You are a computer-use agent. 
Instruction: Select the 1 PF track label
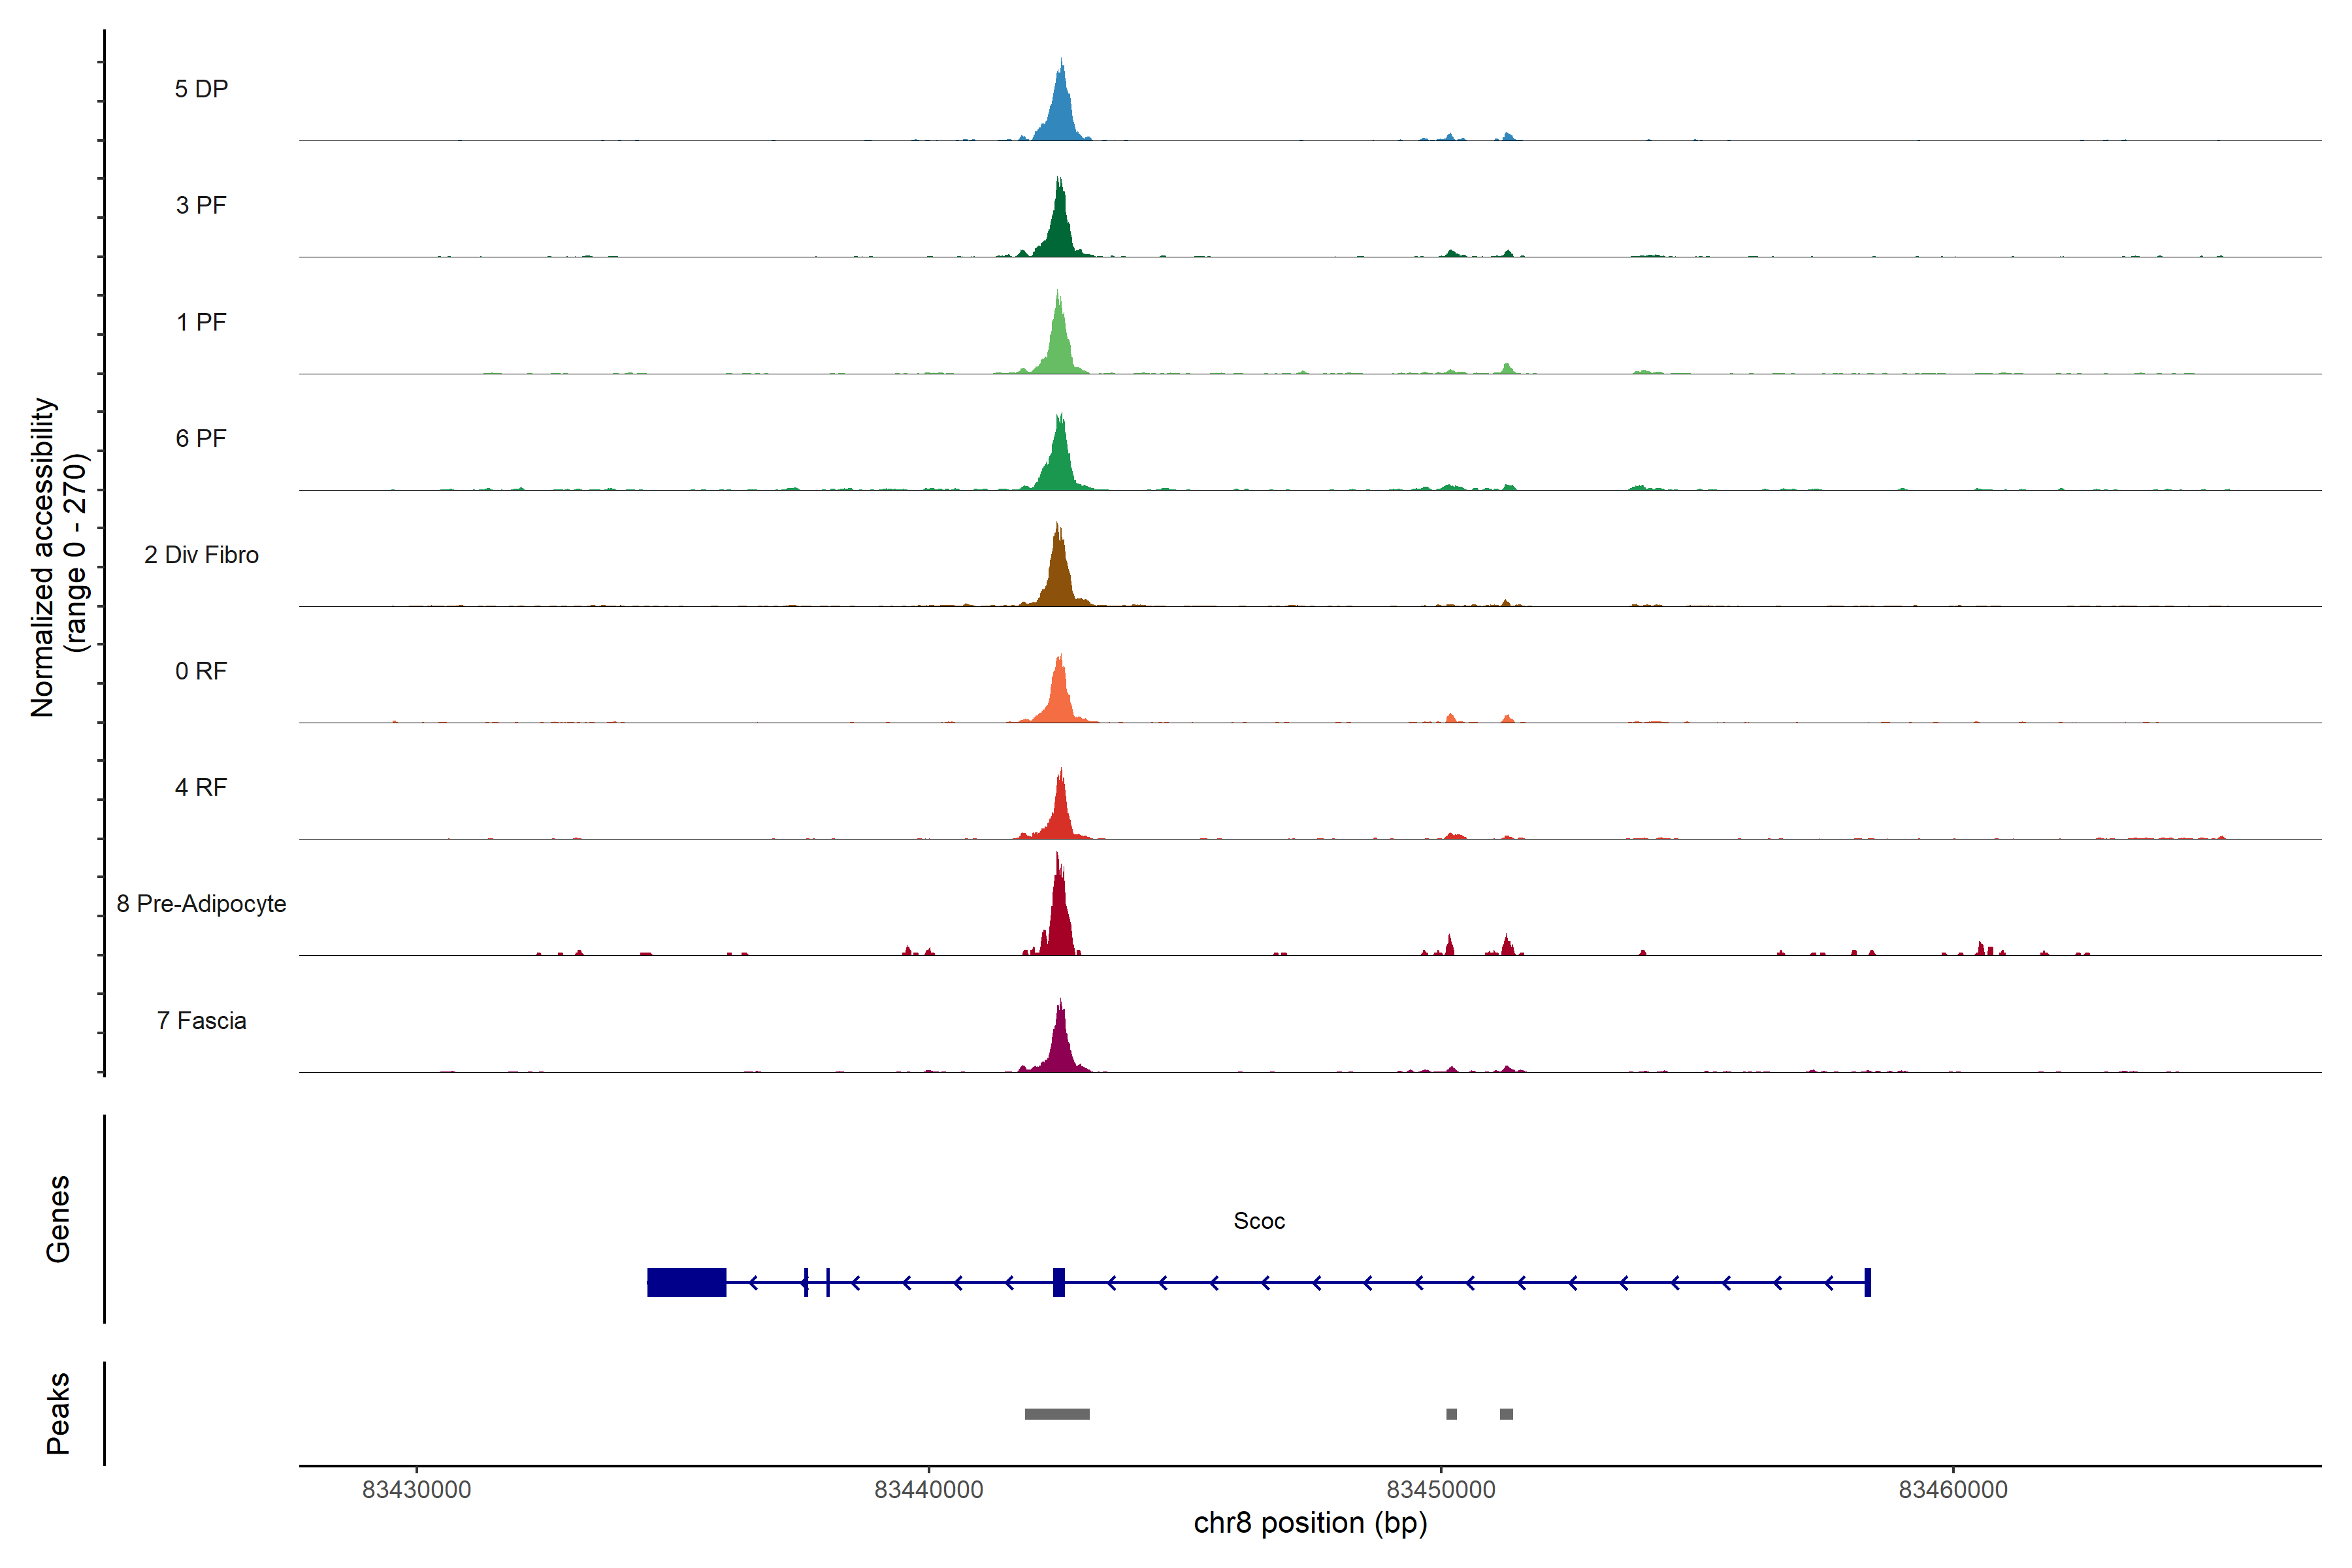pos(201,322)
